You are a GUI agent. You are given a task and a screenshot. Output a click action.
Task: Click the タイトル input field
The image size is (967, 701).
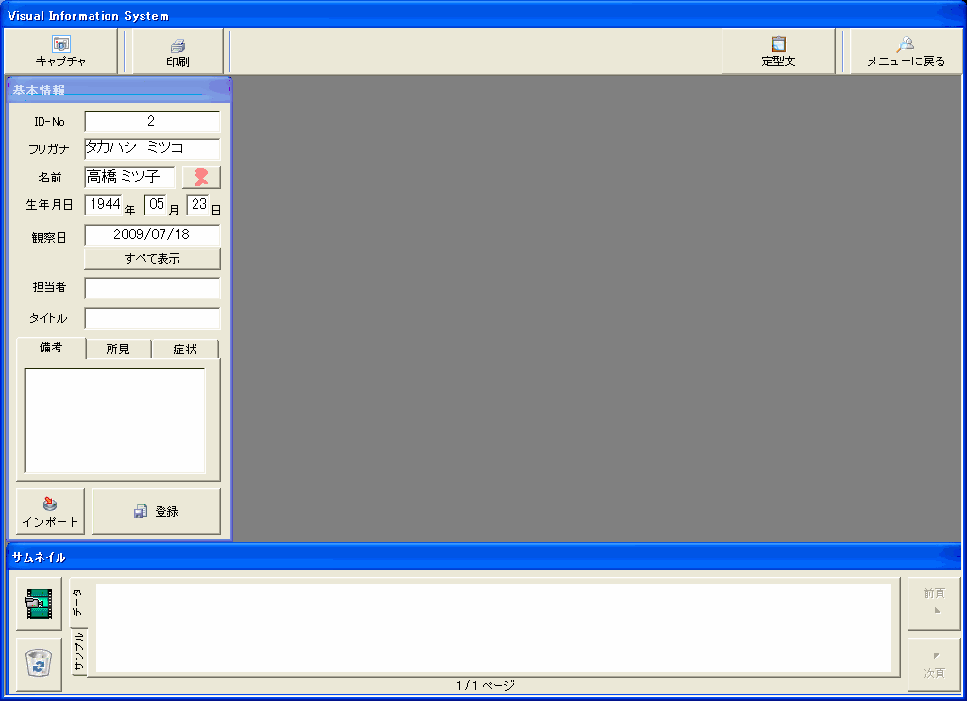[x=152, y=319]
